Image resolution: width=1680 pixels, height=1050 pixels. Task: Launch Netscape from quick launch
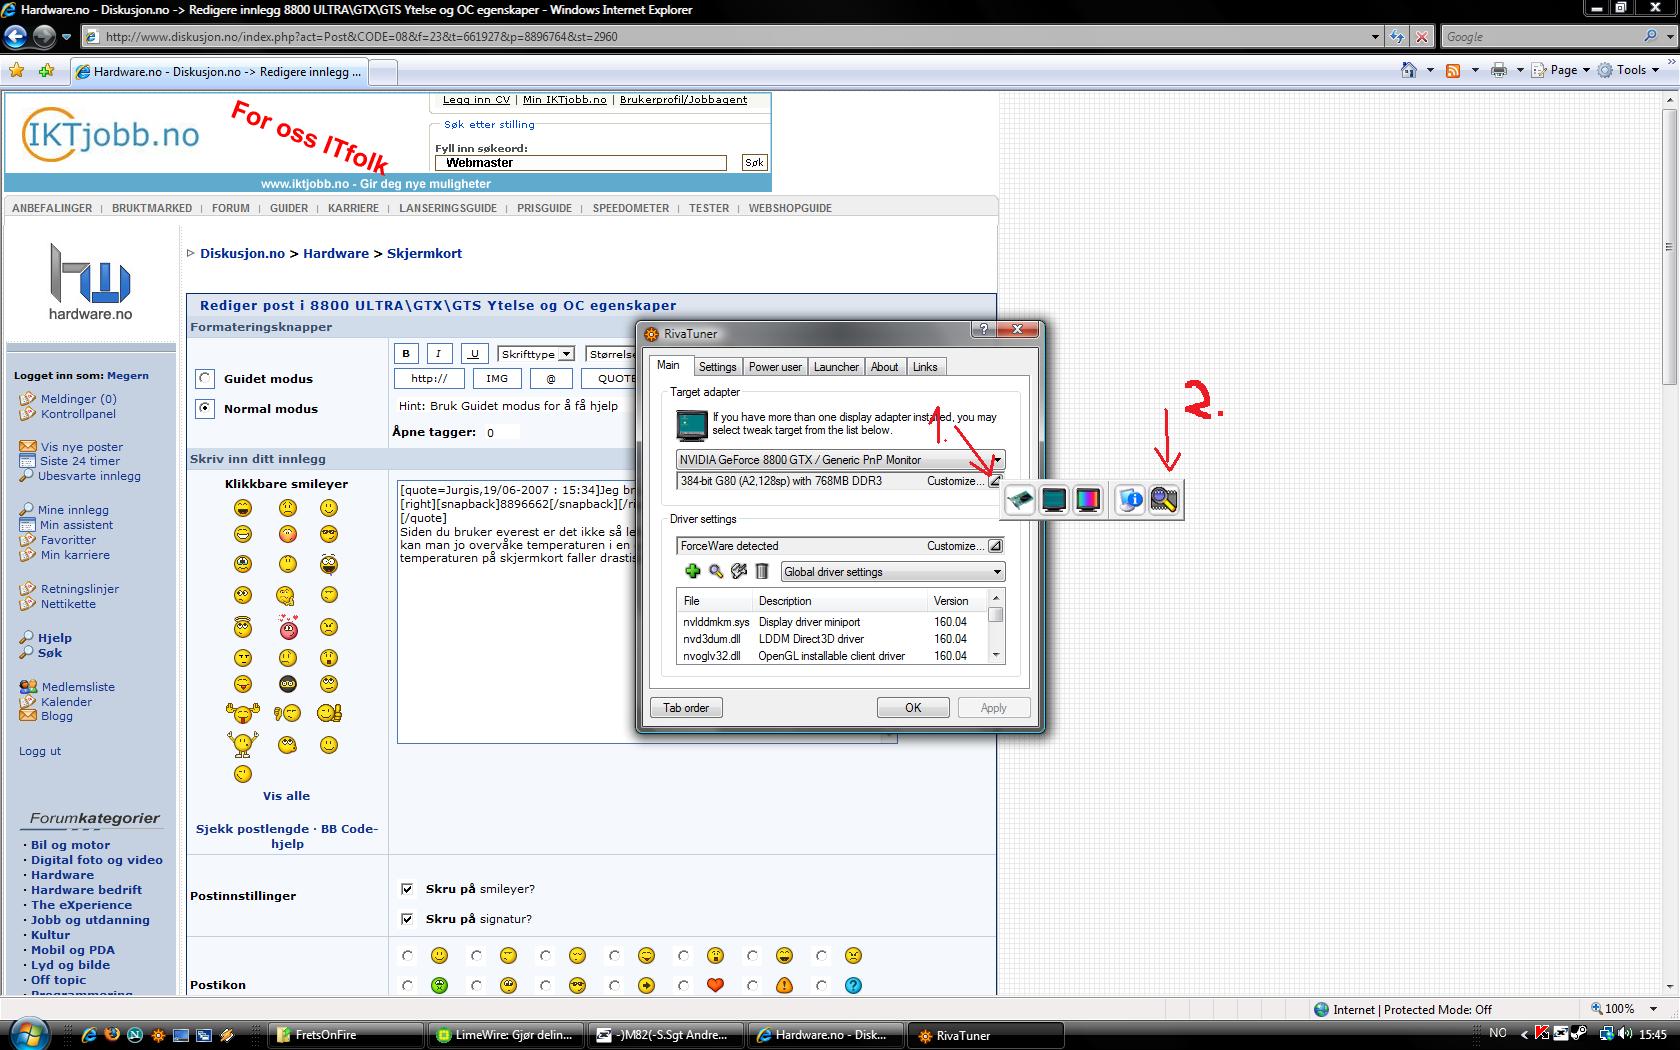[x=134, y=1035]
